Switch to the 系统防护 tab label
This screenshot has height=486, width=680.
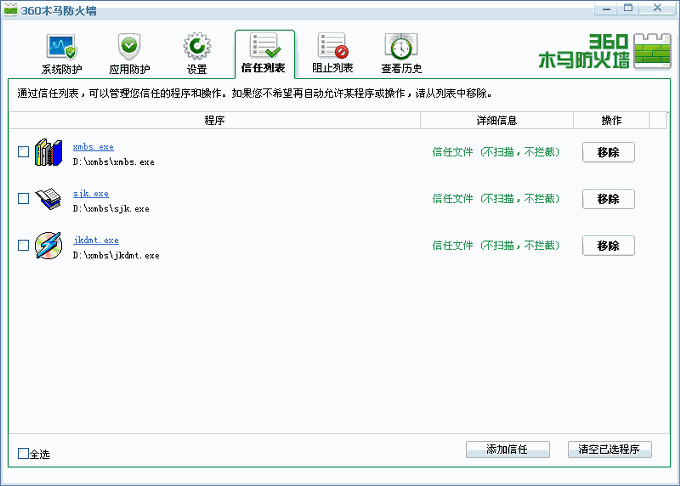62,69
